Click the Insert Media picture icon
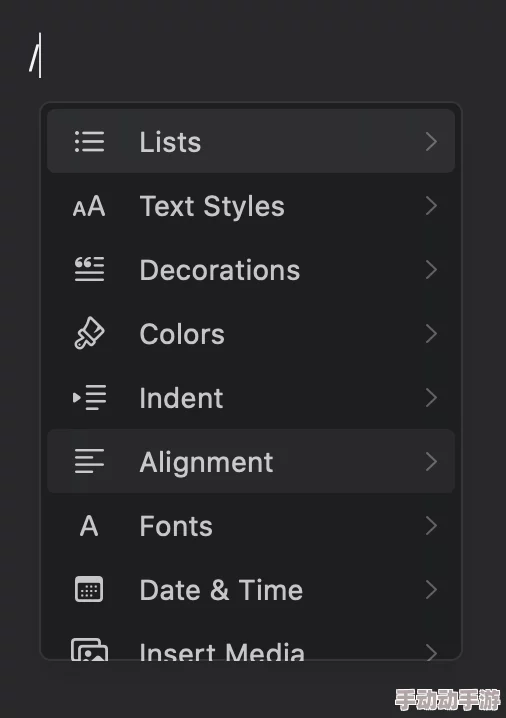 tap(89, 649)
